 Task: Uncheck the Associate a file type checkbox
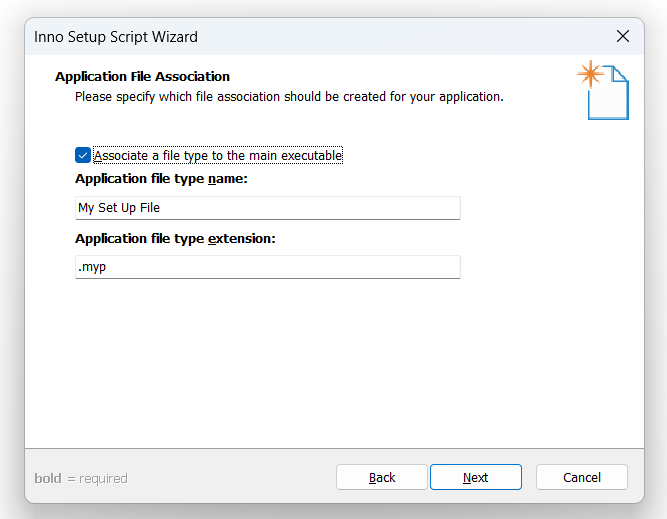[x=83, y=155]
